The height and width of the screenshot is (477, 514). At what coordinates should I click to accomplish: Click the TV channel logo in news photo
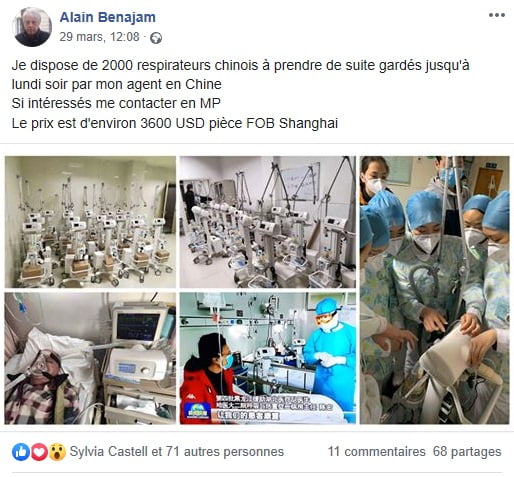tap(198, 411)
